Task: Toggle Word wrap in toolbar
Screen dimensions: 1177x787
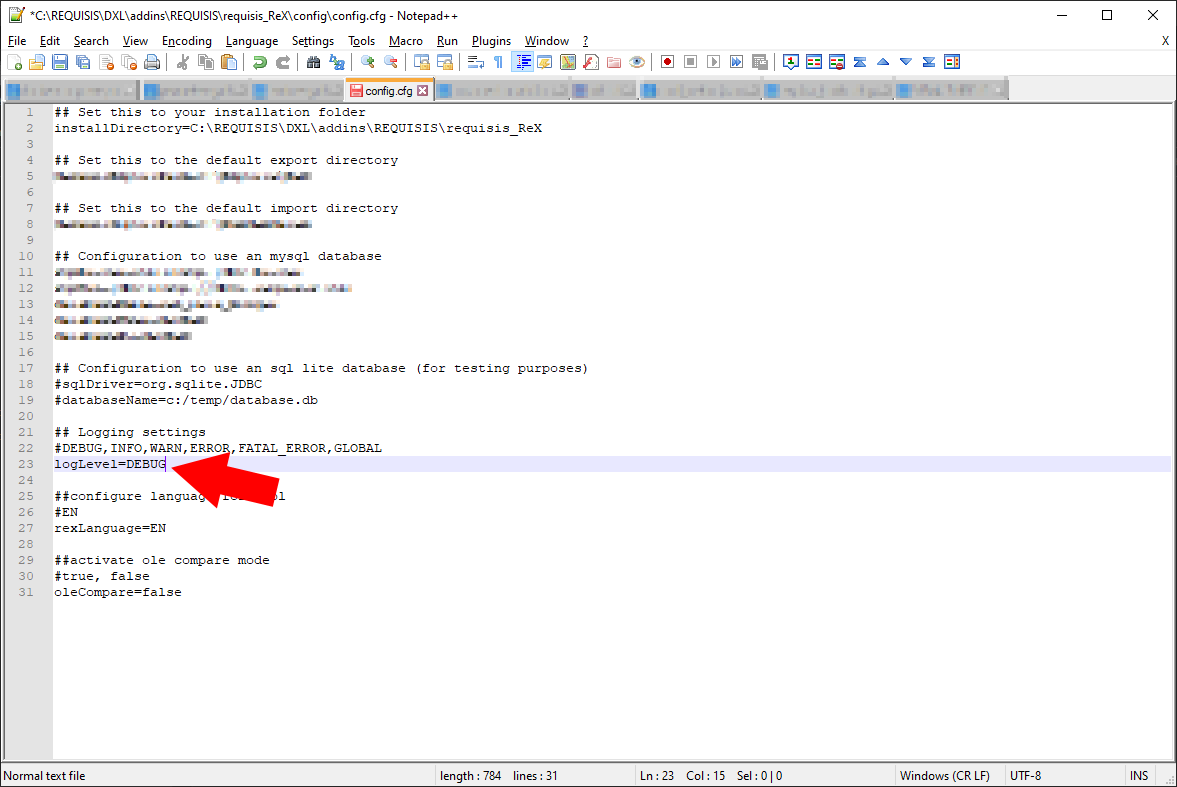Action: [476, 62]
